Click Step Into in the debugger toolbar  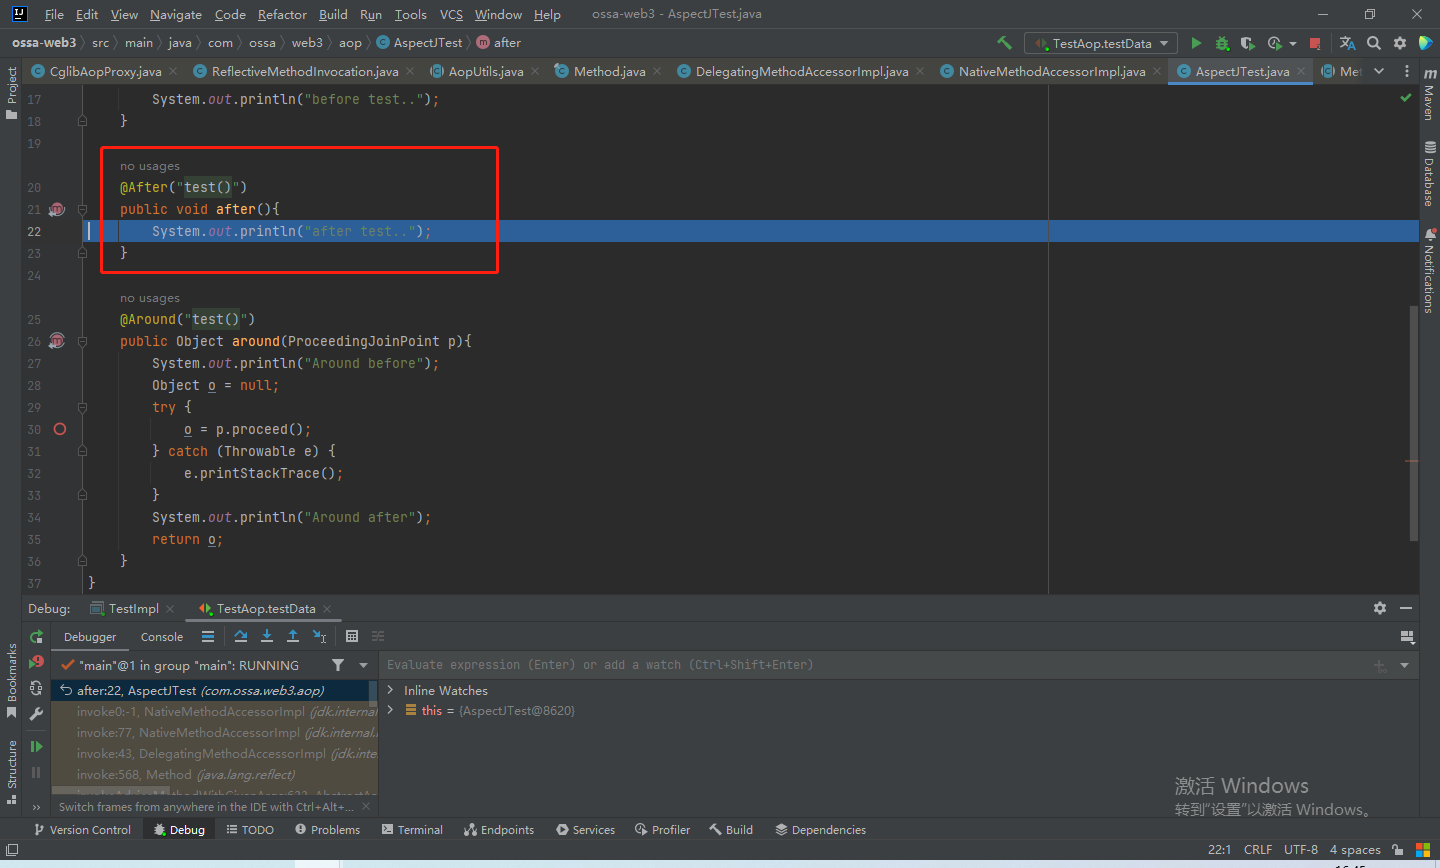coord(267,636)
